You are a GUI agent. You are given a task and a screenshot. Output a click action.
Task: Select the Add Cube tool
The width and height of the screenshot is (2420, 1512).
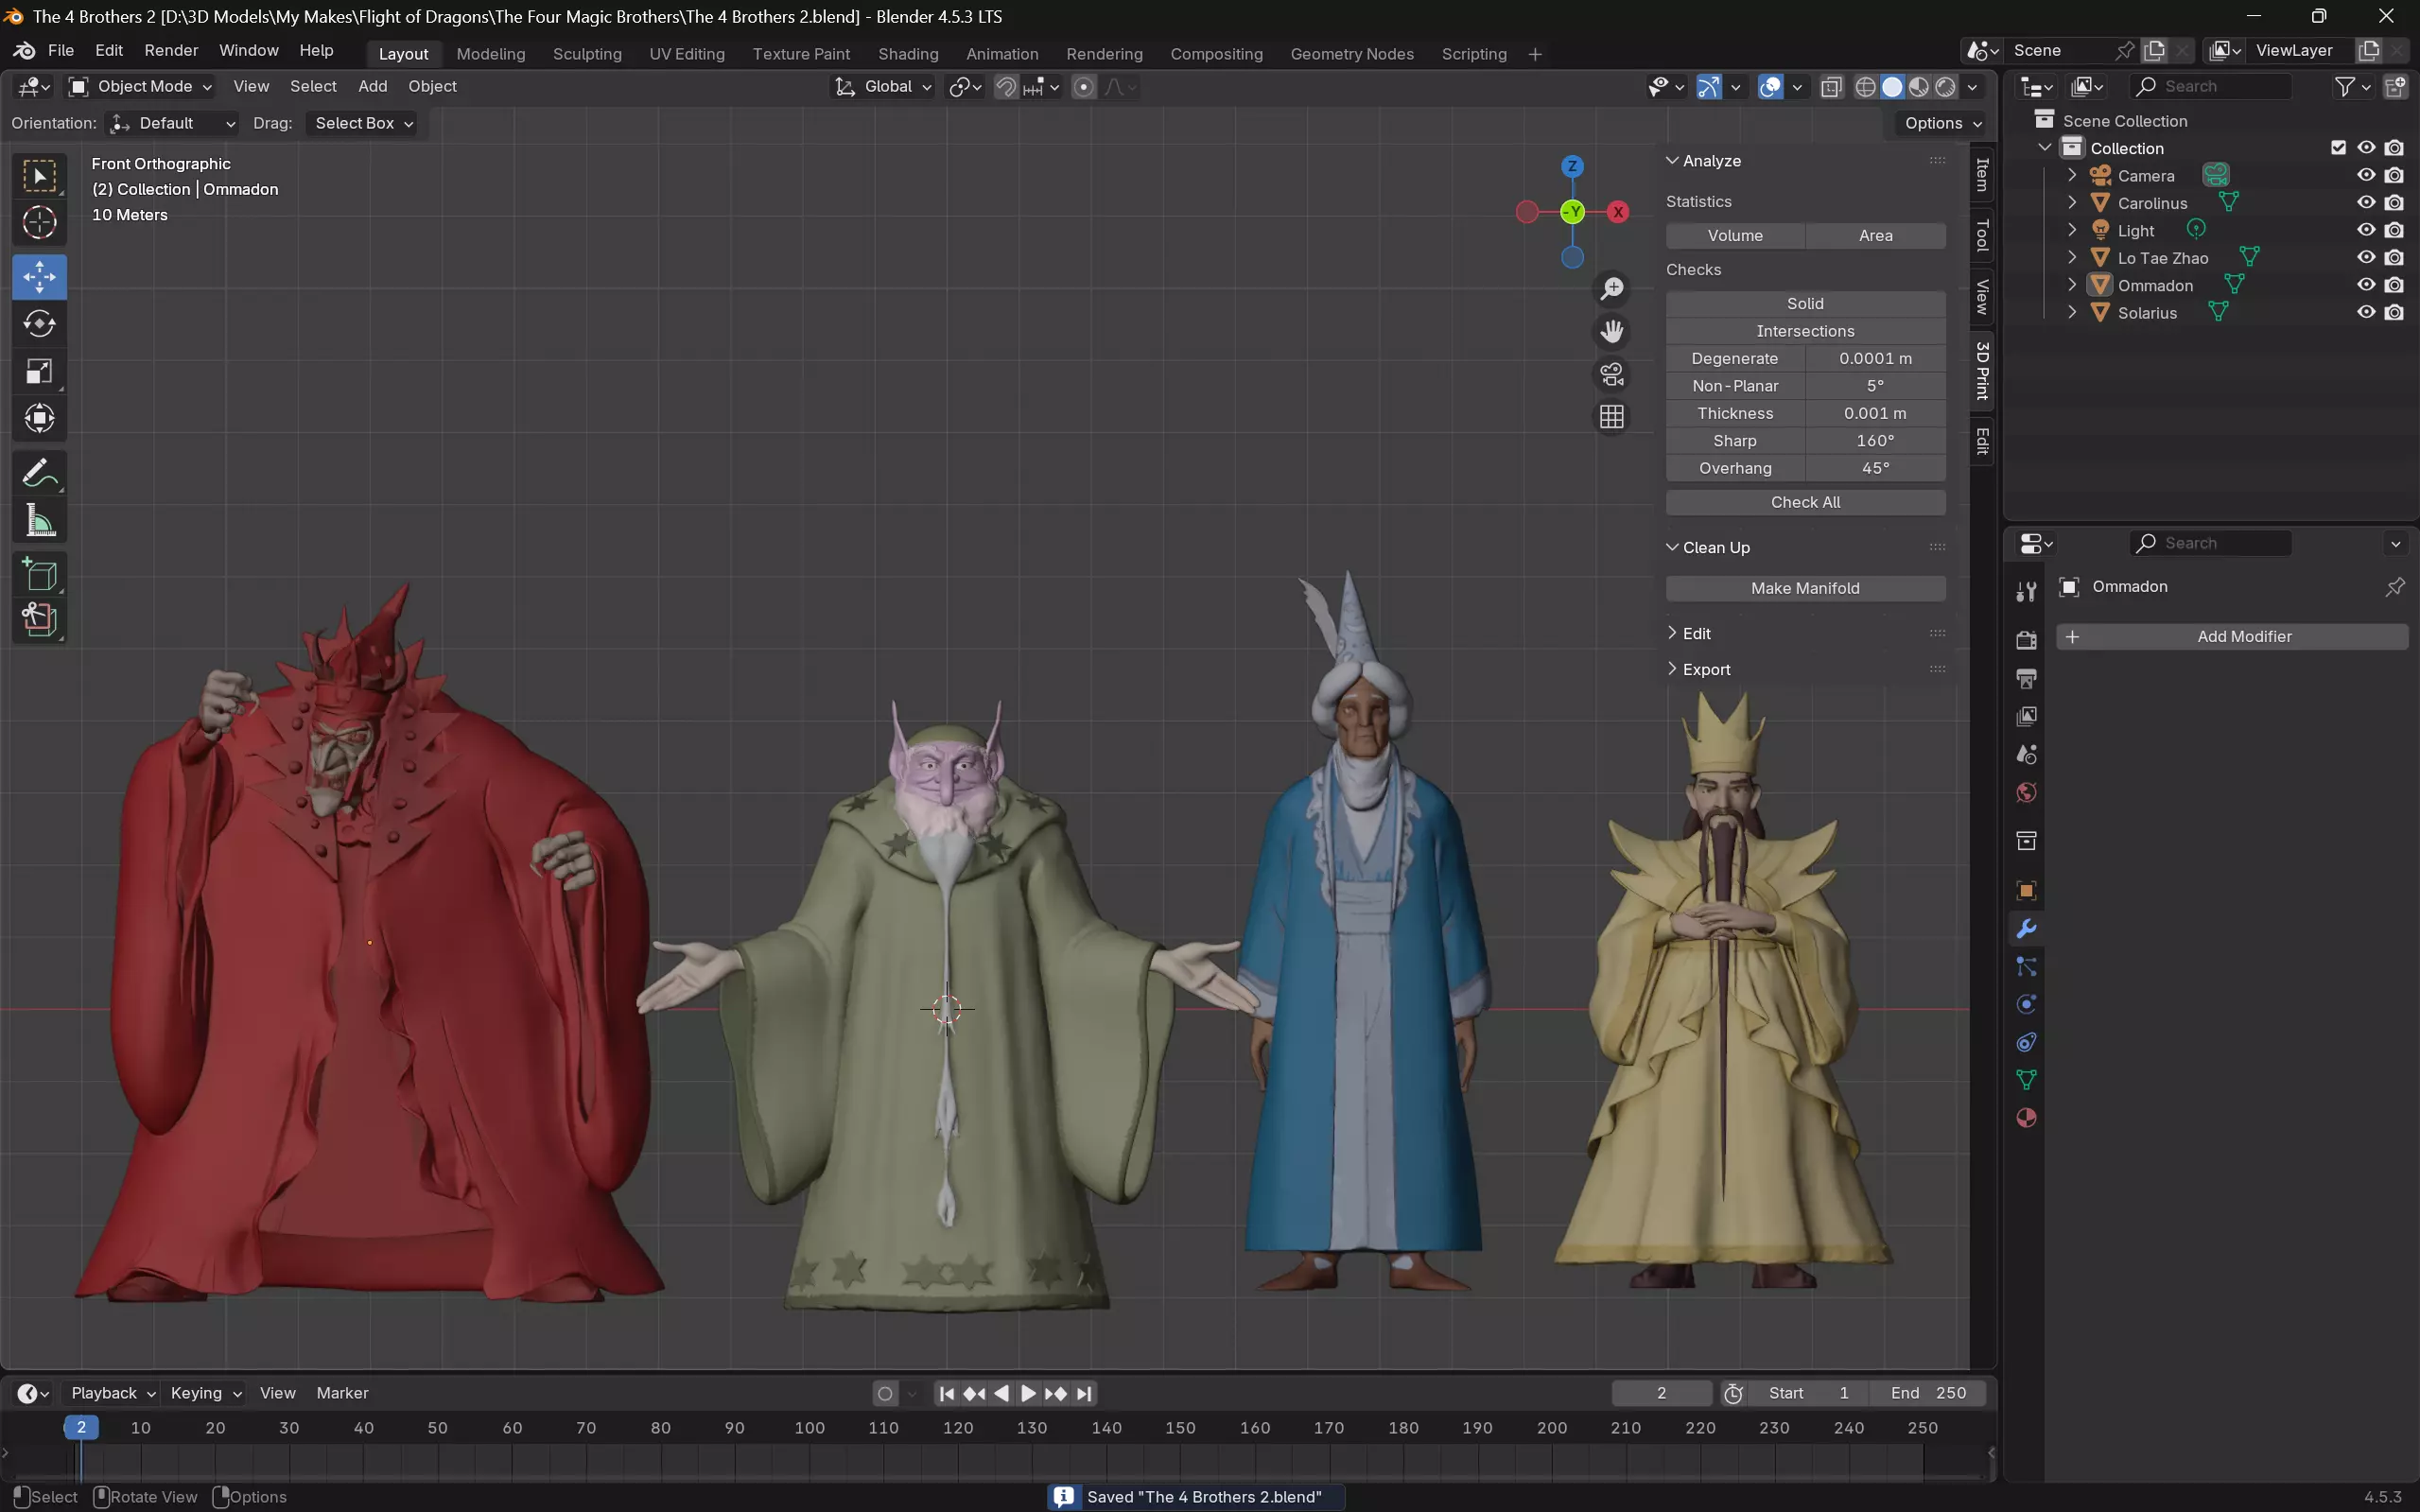click(39, 575)
